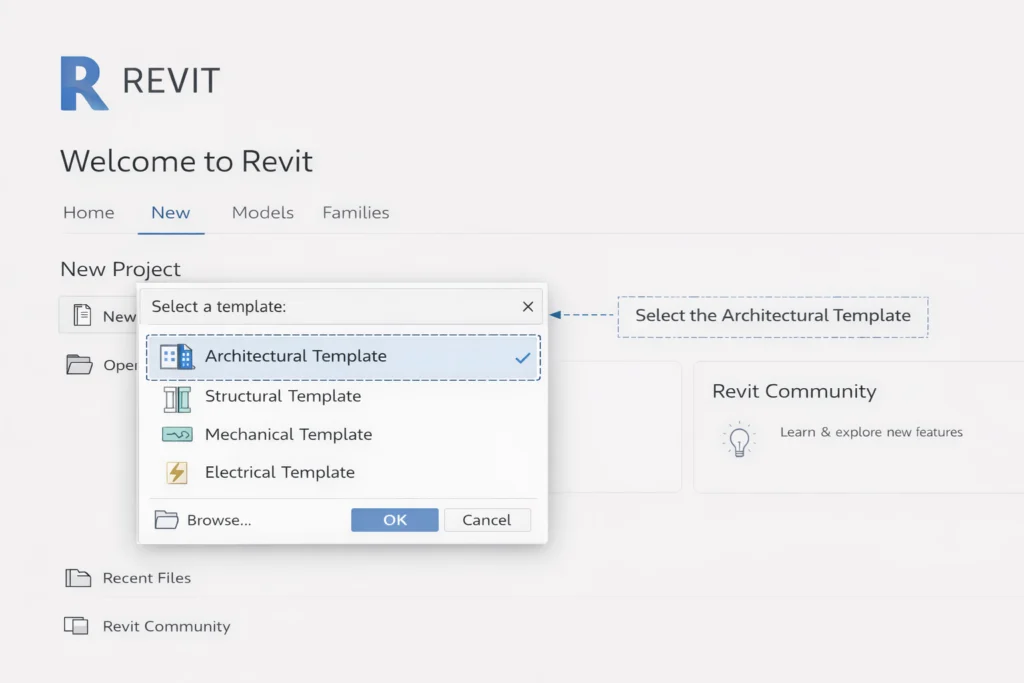
Task: Click the Open folder icon
Action: 79,364
